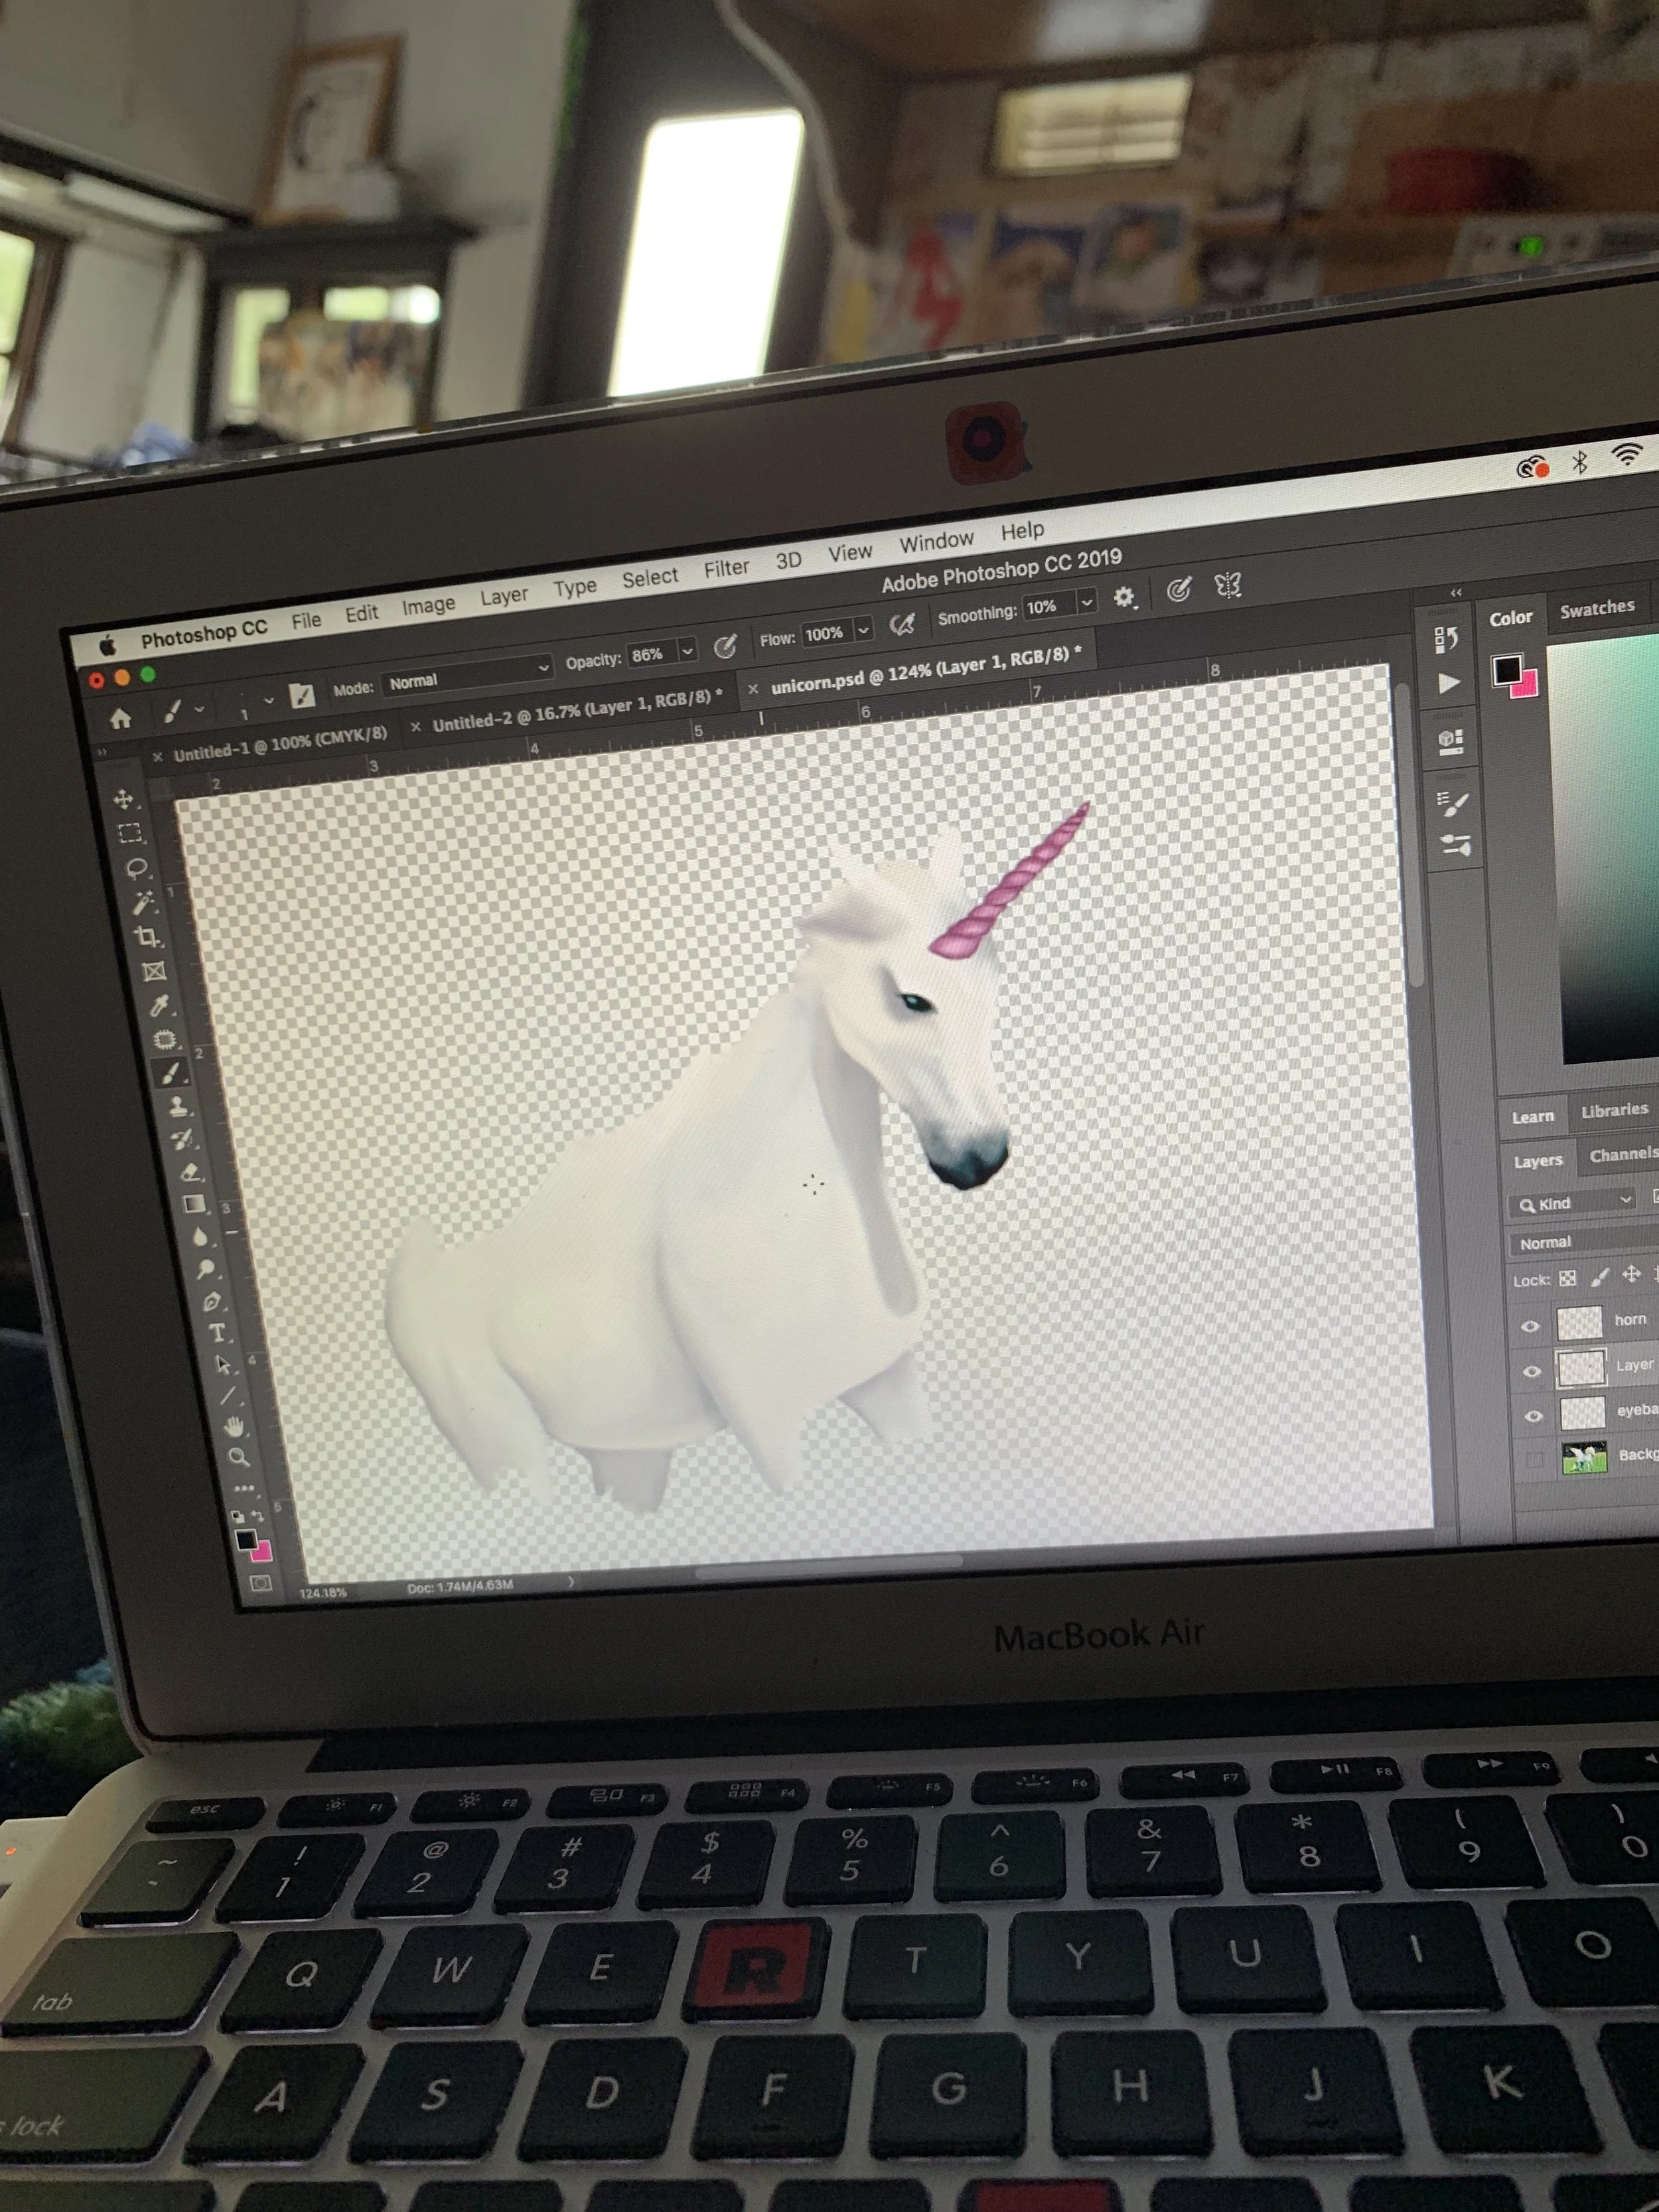Pick the Crop tool
The image size is (1659, 2212).
(x=148, y=937)
